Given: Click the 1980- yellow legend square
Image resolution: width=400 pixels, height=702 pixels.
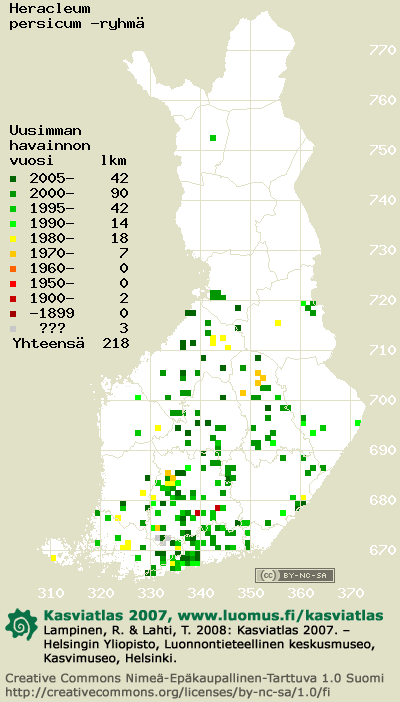Looking at the screenshot, I should (13, 239).
